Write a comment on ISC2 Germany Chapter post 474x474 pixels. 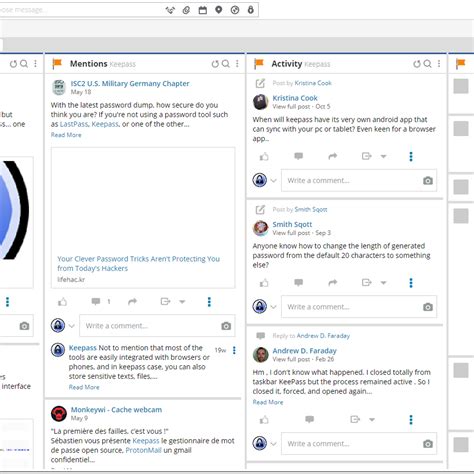point(157,326)
